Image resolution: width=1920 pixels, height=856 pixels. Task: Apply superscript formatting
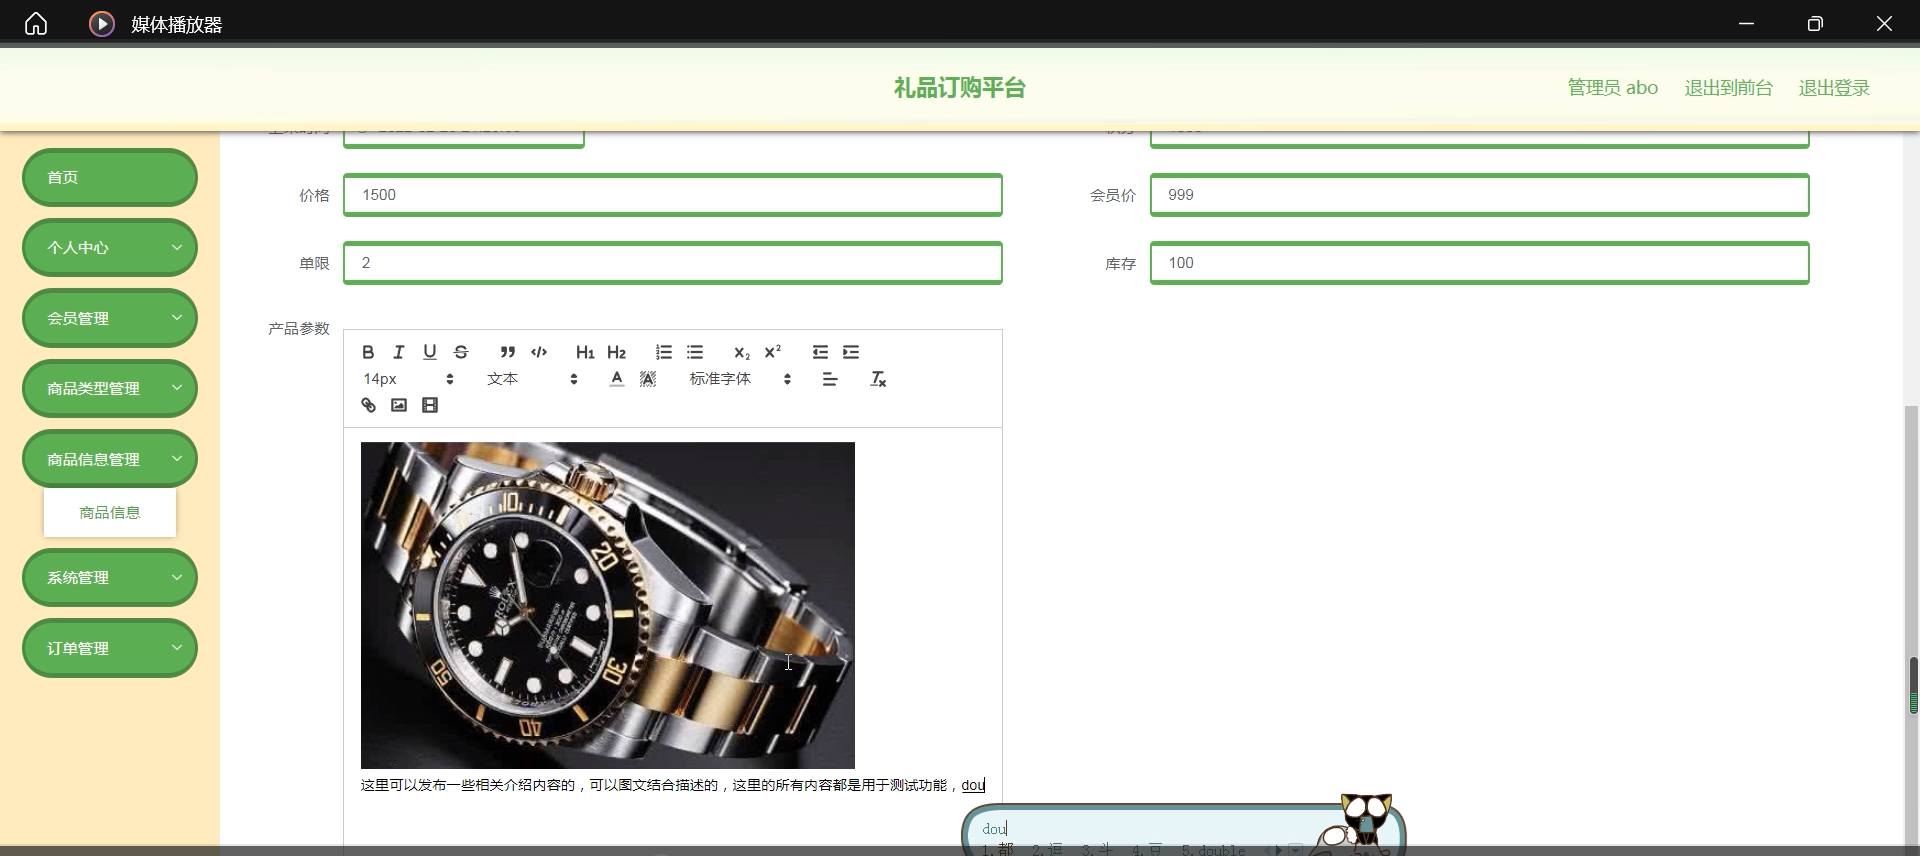(x=773, y=352)
